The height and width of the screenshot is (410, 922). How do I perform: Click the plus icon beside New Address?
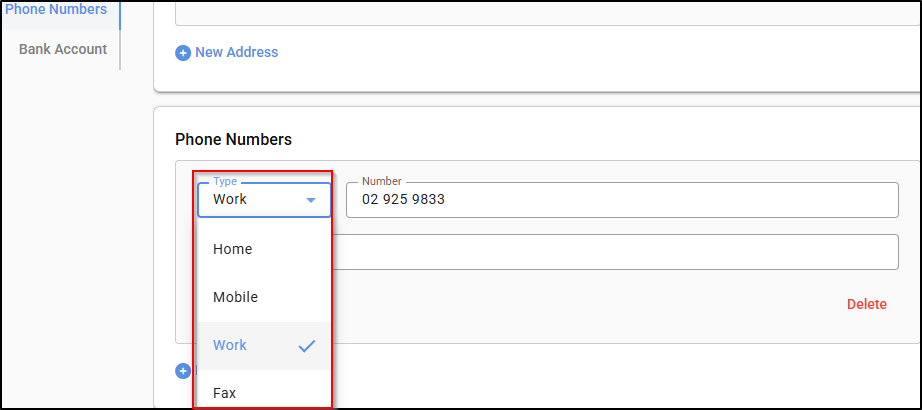click(x=183, y=53)
